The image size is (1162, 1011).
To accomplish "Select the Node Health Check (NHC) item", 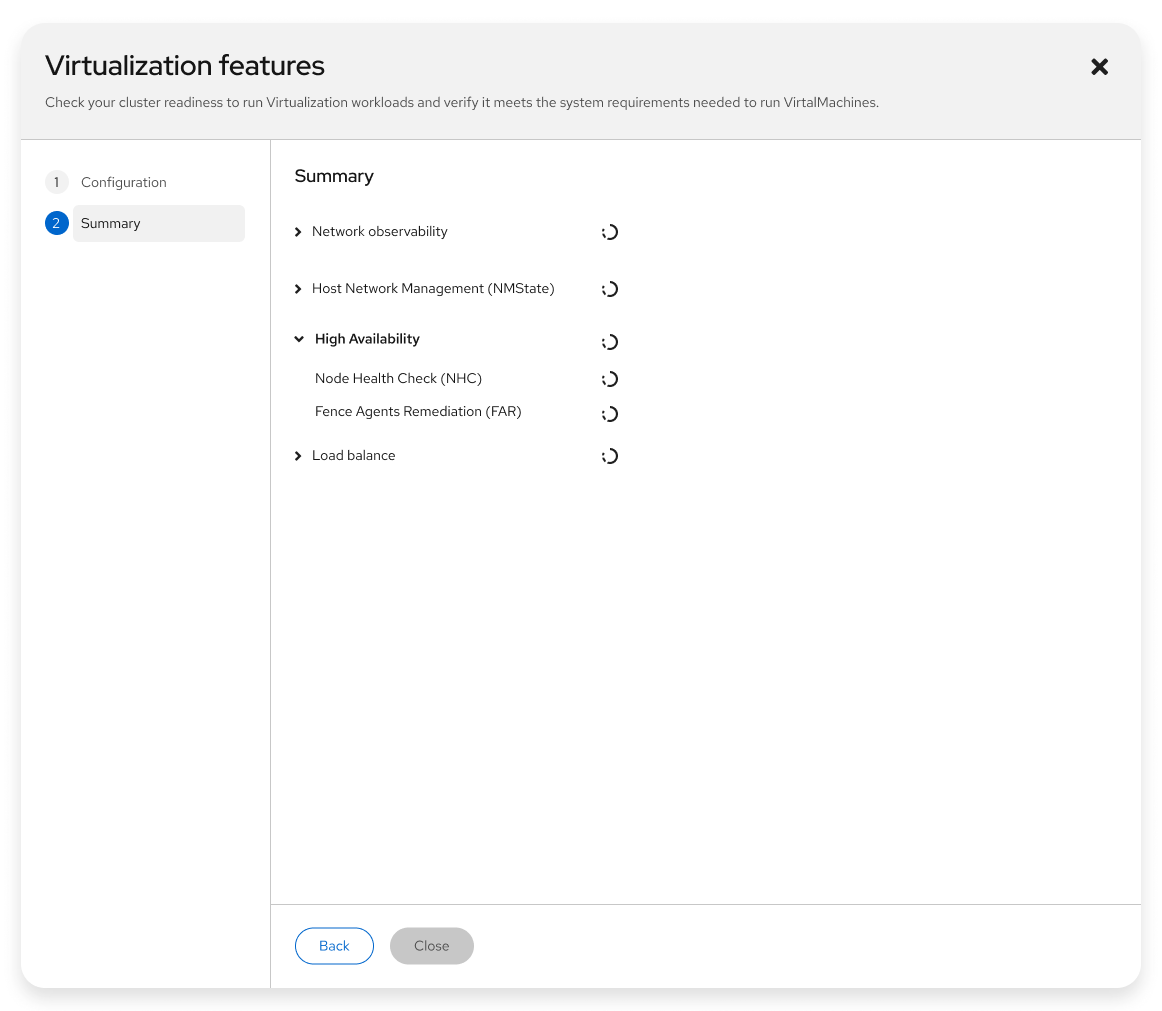I will pos(398,378).
